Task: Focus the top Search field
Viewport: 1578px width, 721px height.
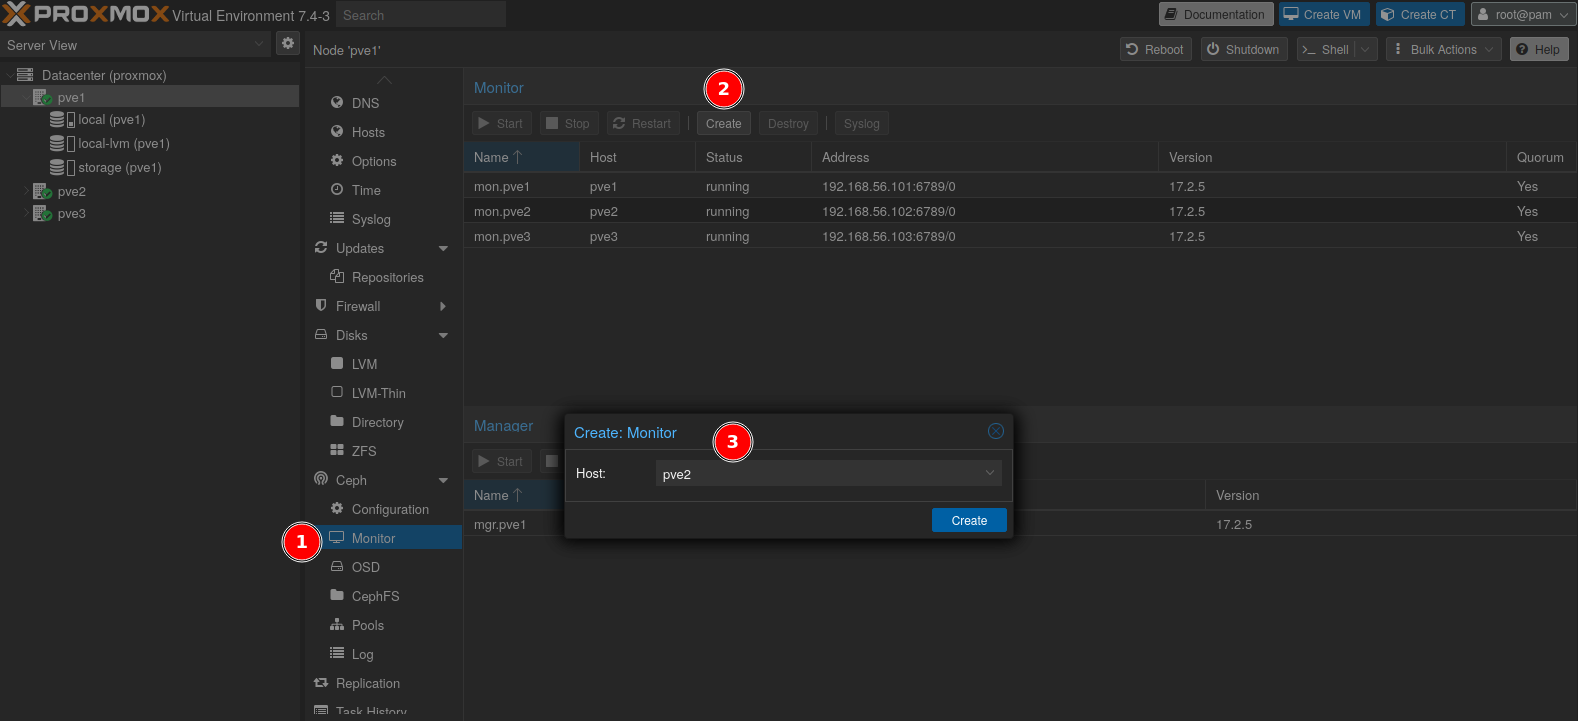Action: [420, 15]
